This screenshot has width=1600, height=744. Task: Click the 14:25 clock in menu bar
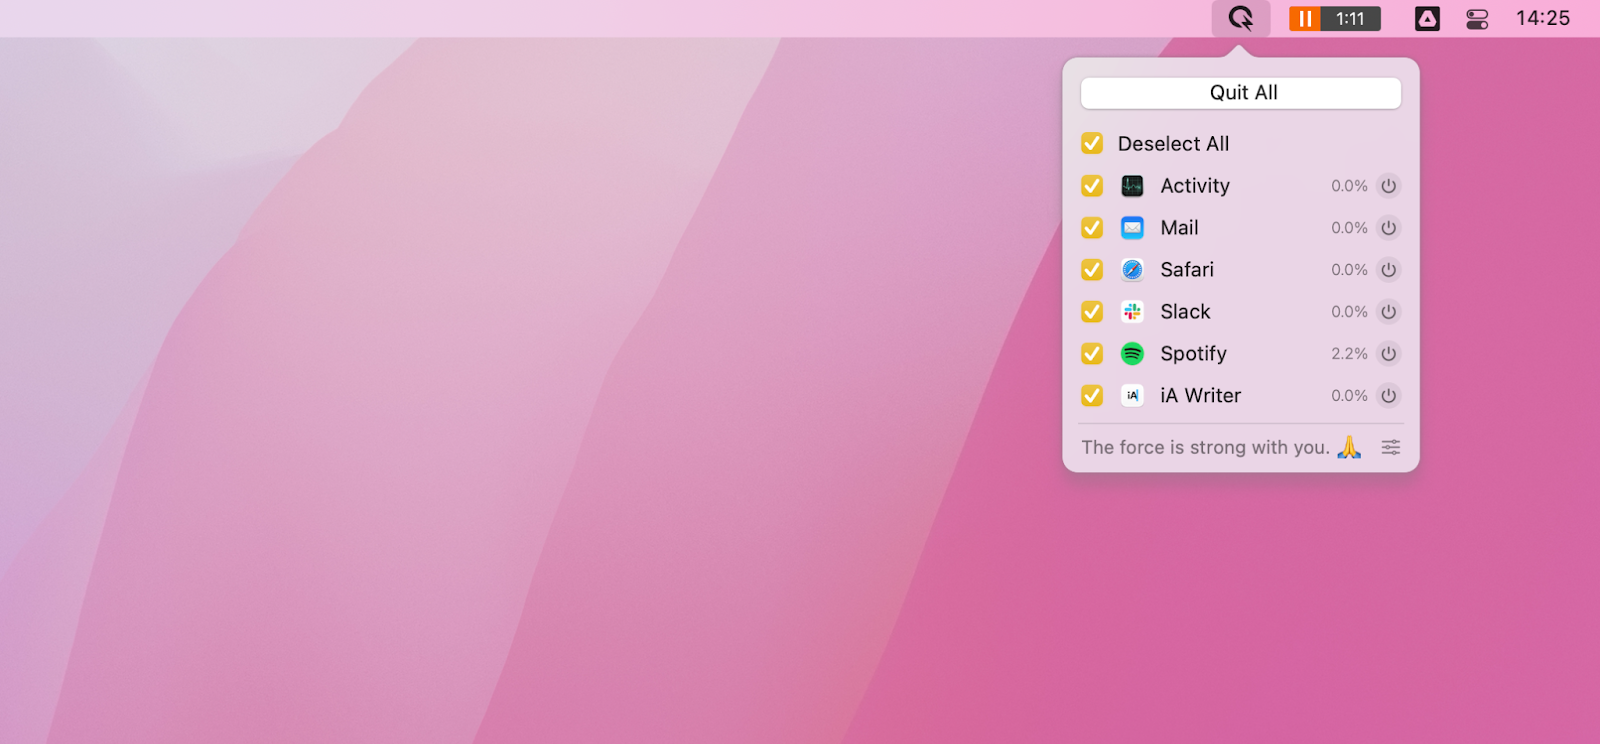(1543, 18)
